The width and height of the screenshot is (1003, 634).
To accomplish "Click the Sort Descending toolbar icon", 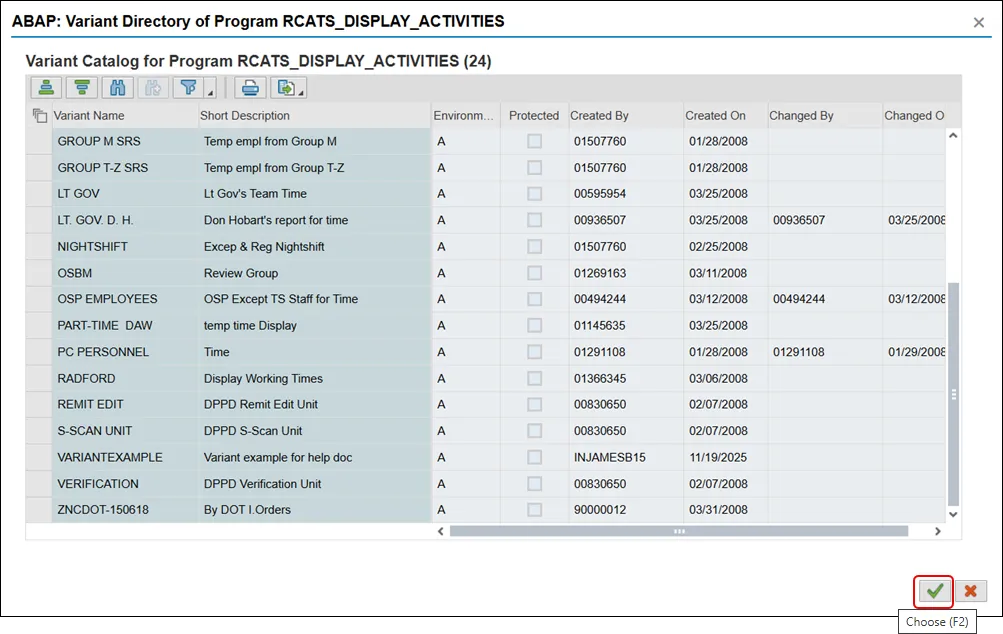I will click(x=82, y=88).
